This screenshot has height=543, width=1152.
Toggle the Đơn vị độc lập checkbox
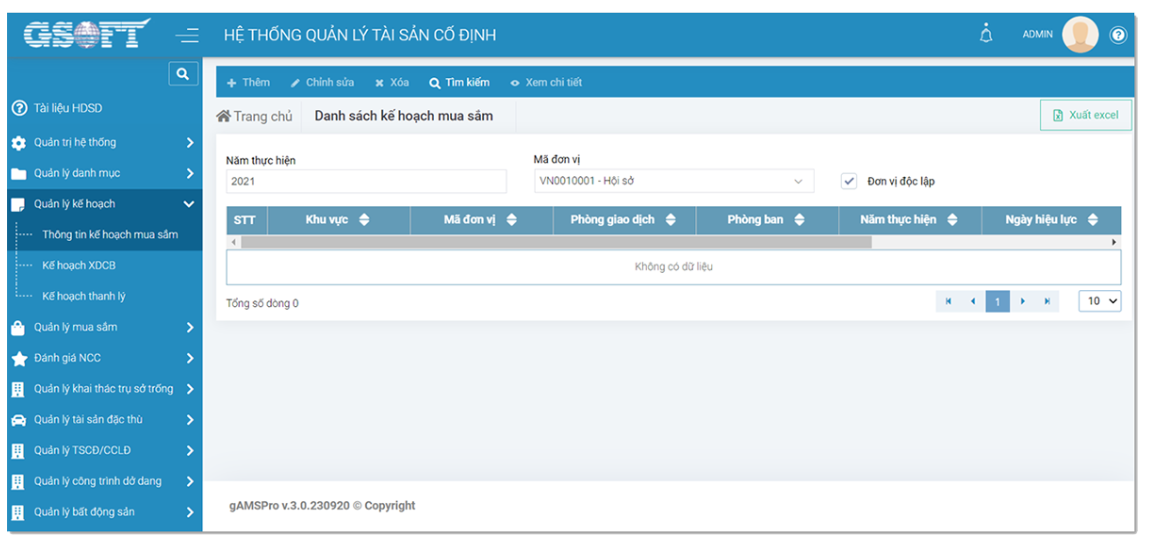click(849, 181)
